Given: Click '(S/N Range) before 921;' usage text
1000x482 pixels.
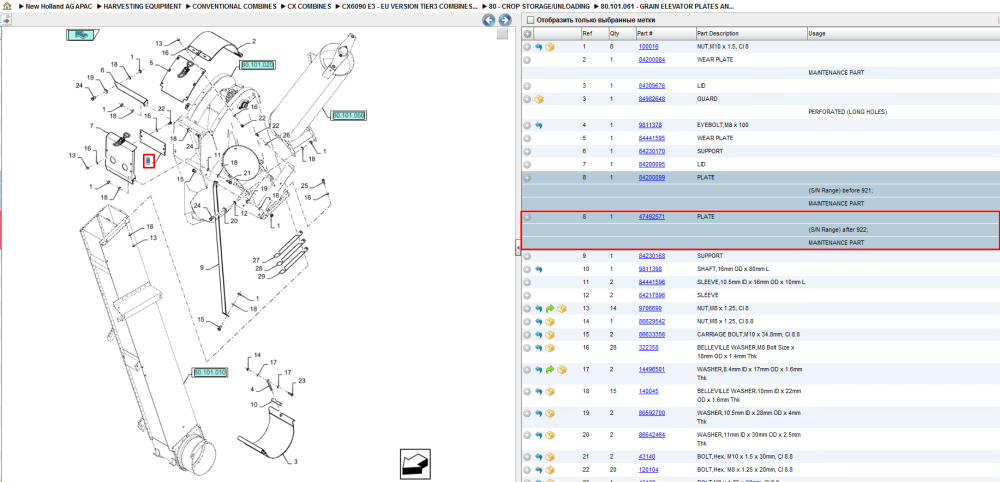Looking at the screenshot, I should (840, 191).
